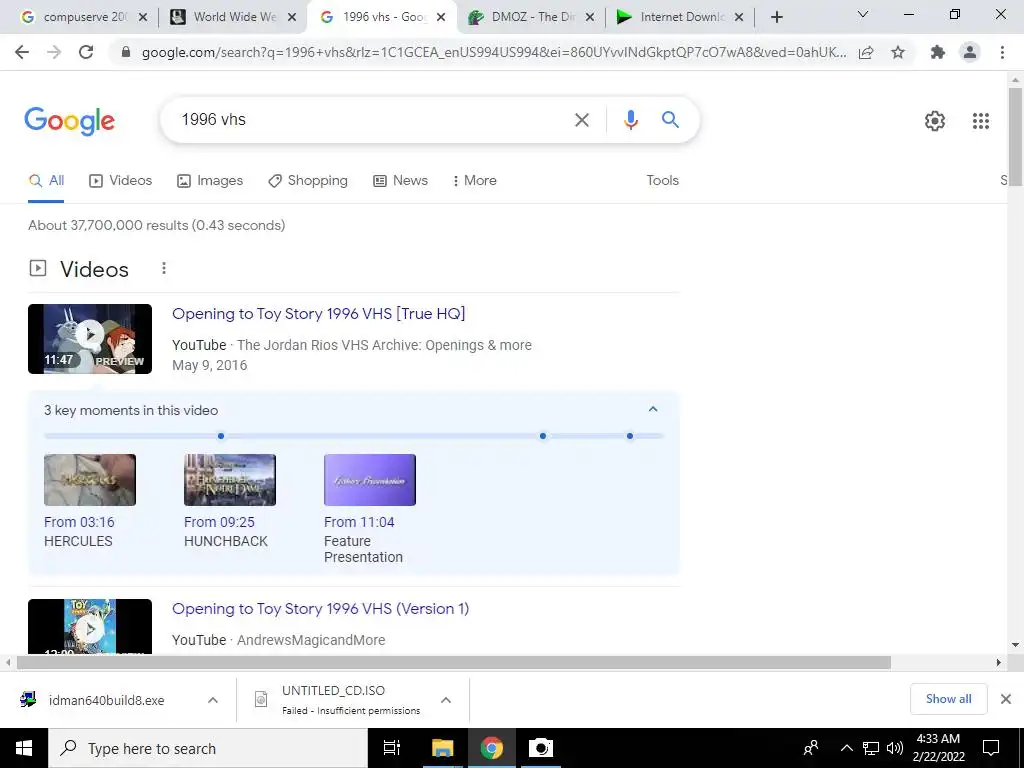
Task: Collapse the key moments panel
Action: (x=652, y=409)
